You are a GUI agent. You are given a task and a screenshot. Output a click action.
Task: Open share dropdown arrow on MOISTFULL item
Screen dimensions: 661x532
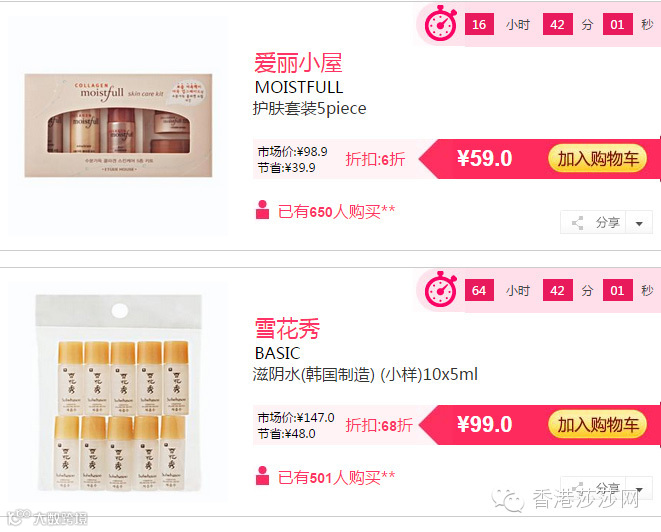(x=639, y=223)
